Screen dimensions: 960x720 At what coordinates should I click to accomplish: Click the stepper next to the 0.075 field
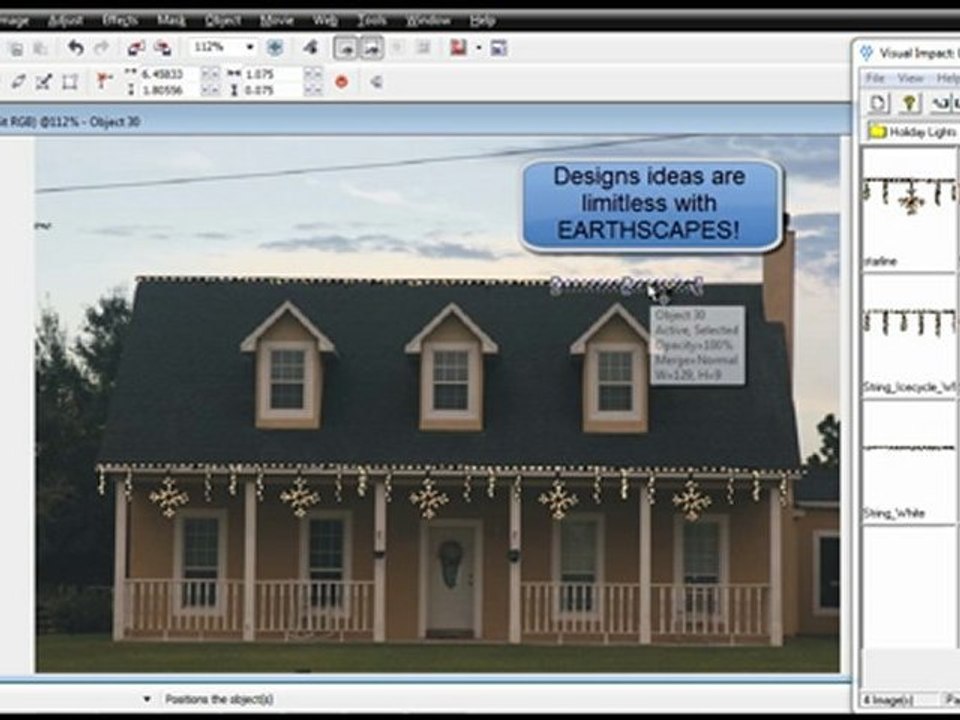click(313, 90)
